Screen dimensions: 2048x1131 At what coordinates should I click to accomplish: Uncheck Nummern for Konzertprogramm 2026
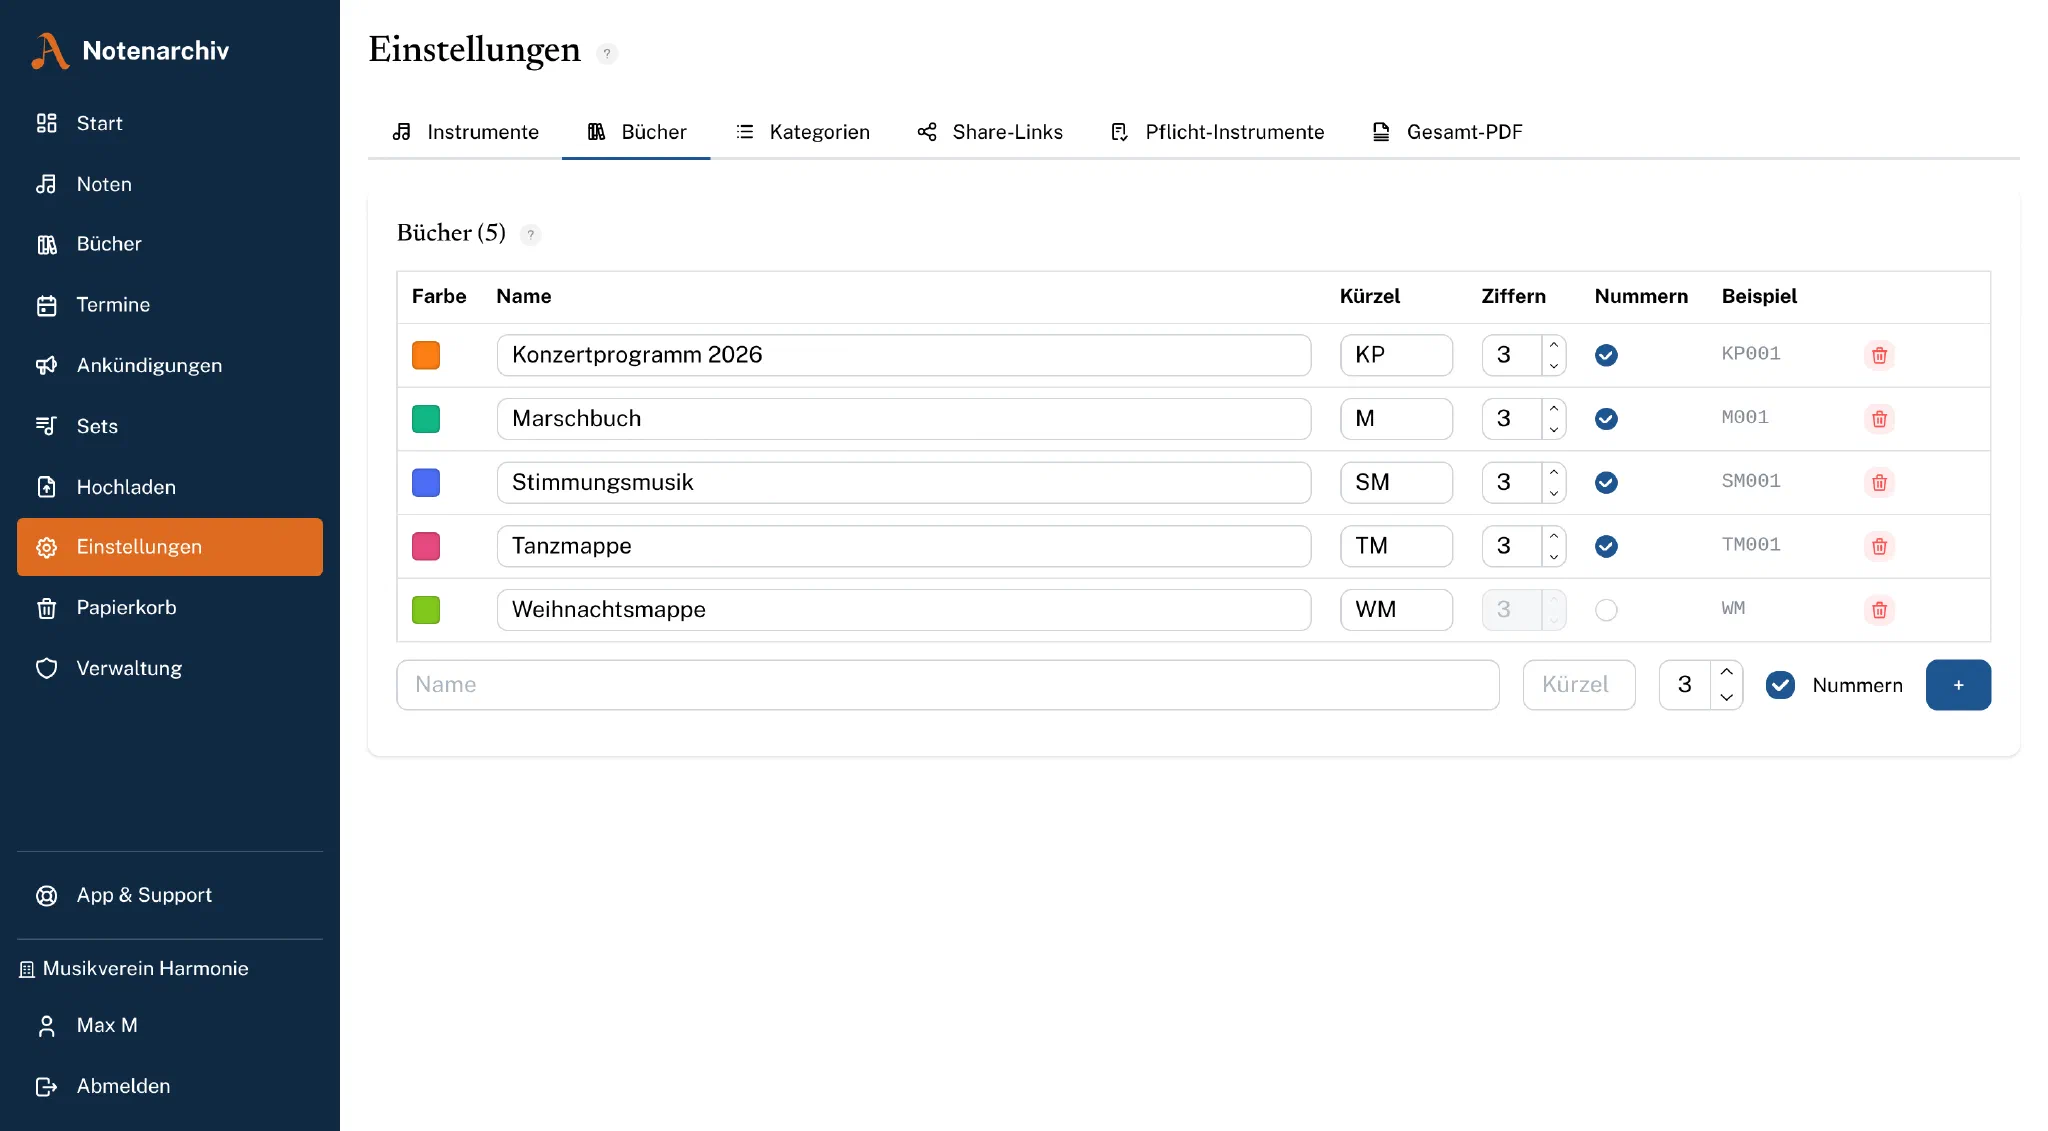point(1606,355)
